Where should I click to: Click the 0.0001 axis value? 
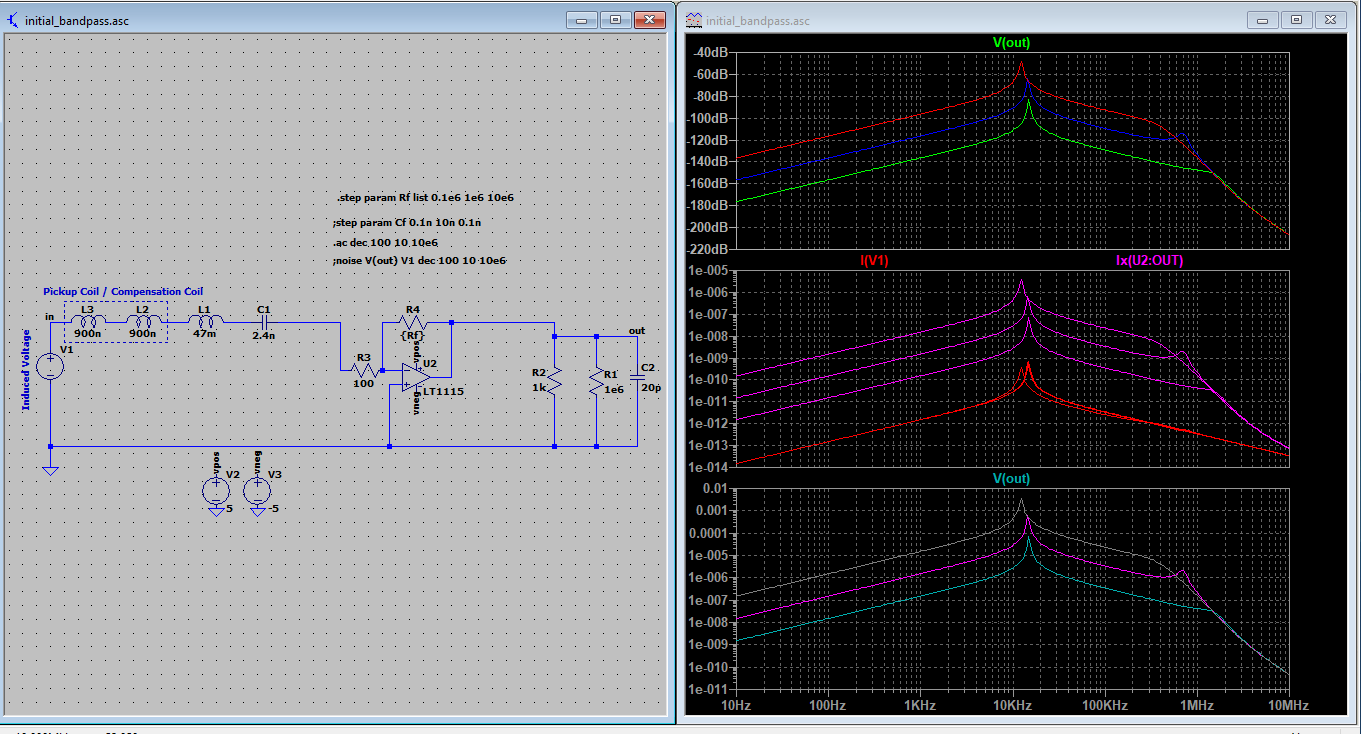pos(710,533)
